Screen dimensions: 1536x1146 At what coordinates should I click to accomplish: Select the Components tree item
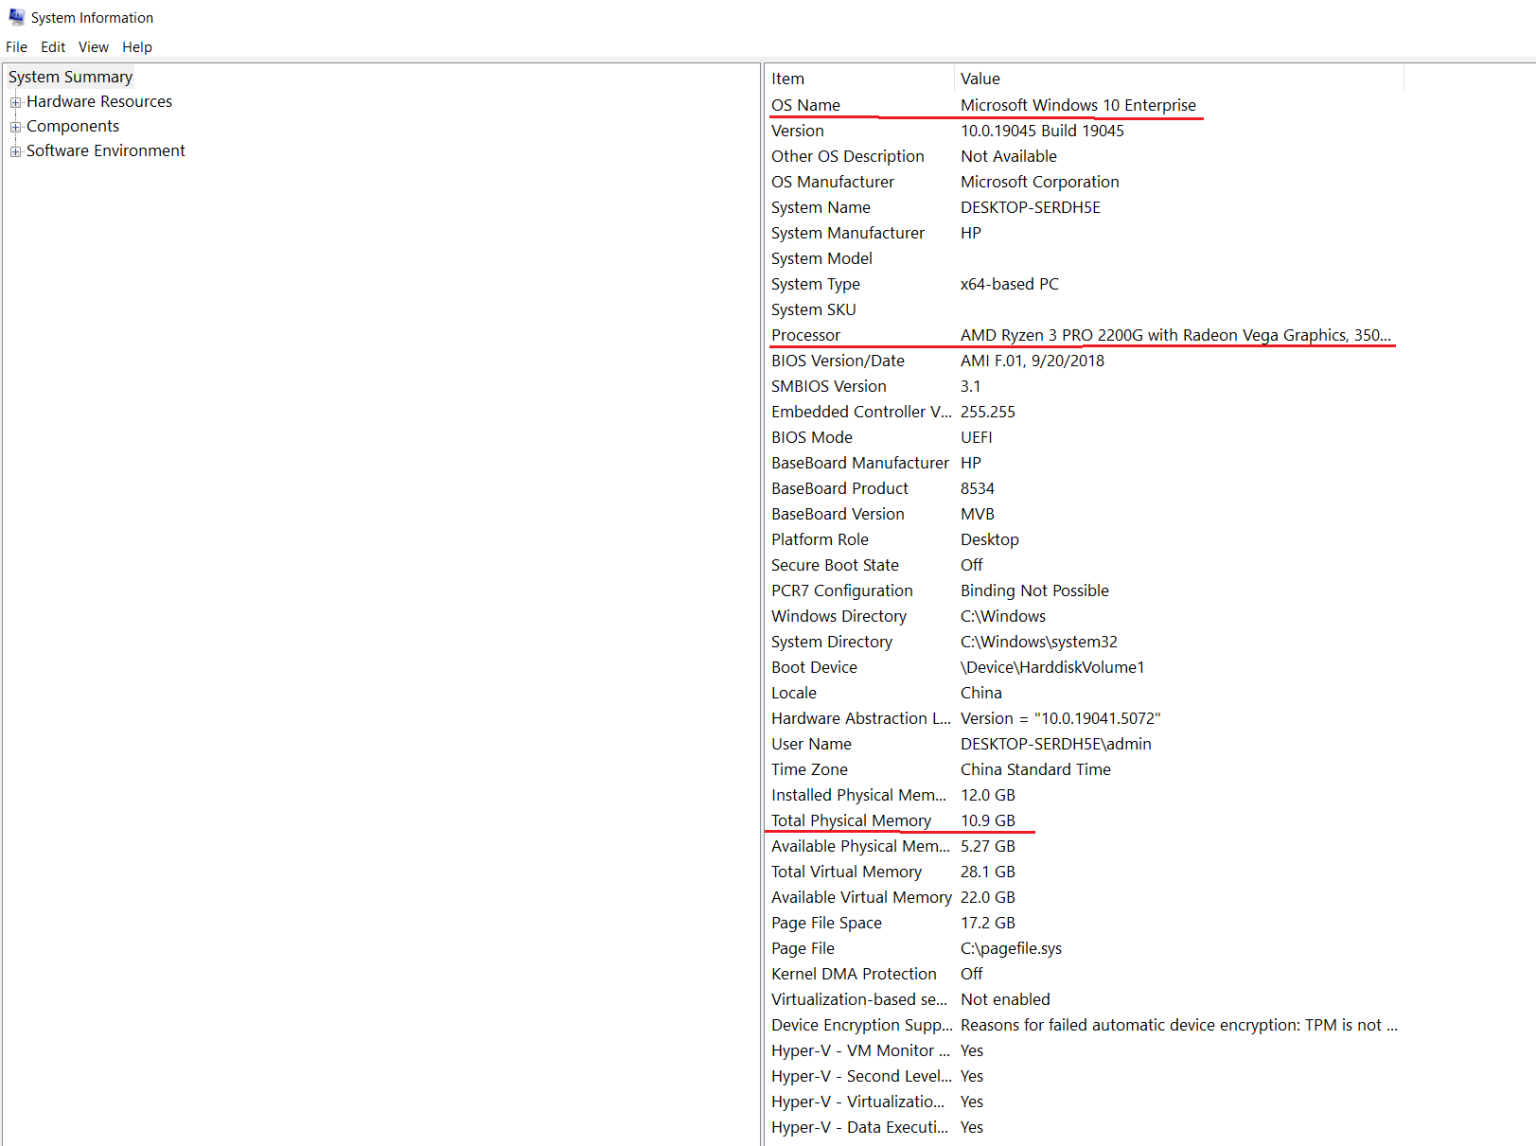point(73,127)
